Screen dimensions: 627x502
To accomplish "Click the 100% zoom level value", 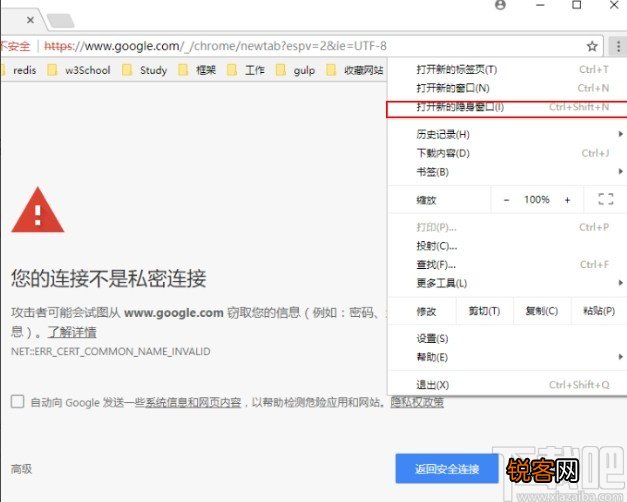I will click(x=537, y=200).
